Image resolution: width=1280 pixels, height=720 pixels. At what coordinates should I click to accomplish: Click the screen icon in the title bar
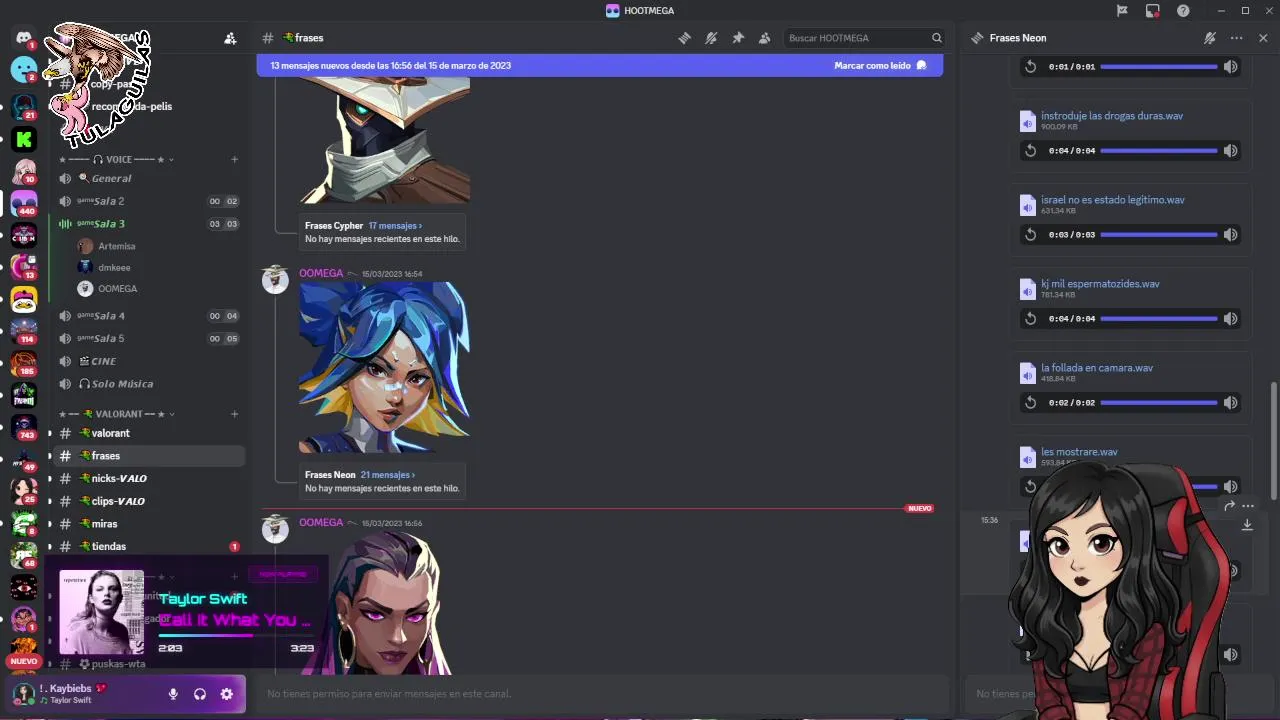pos(1153,11)
